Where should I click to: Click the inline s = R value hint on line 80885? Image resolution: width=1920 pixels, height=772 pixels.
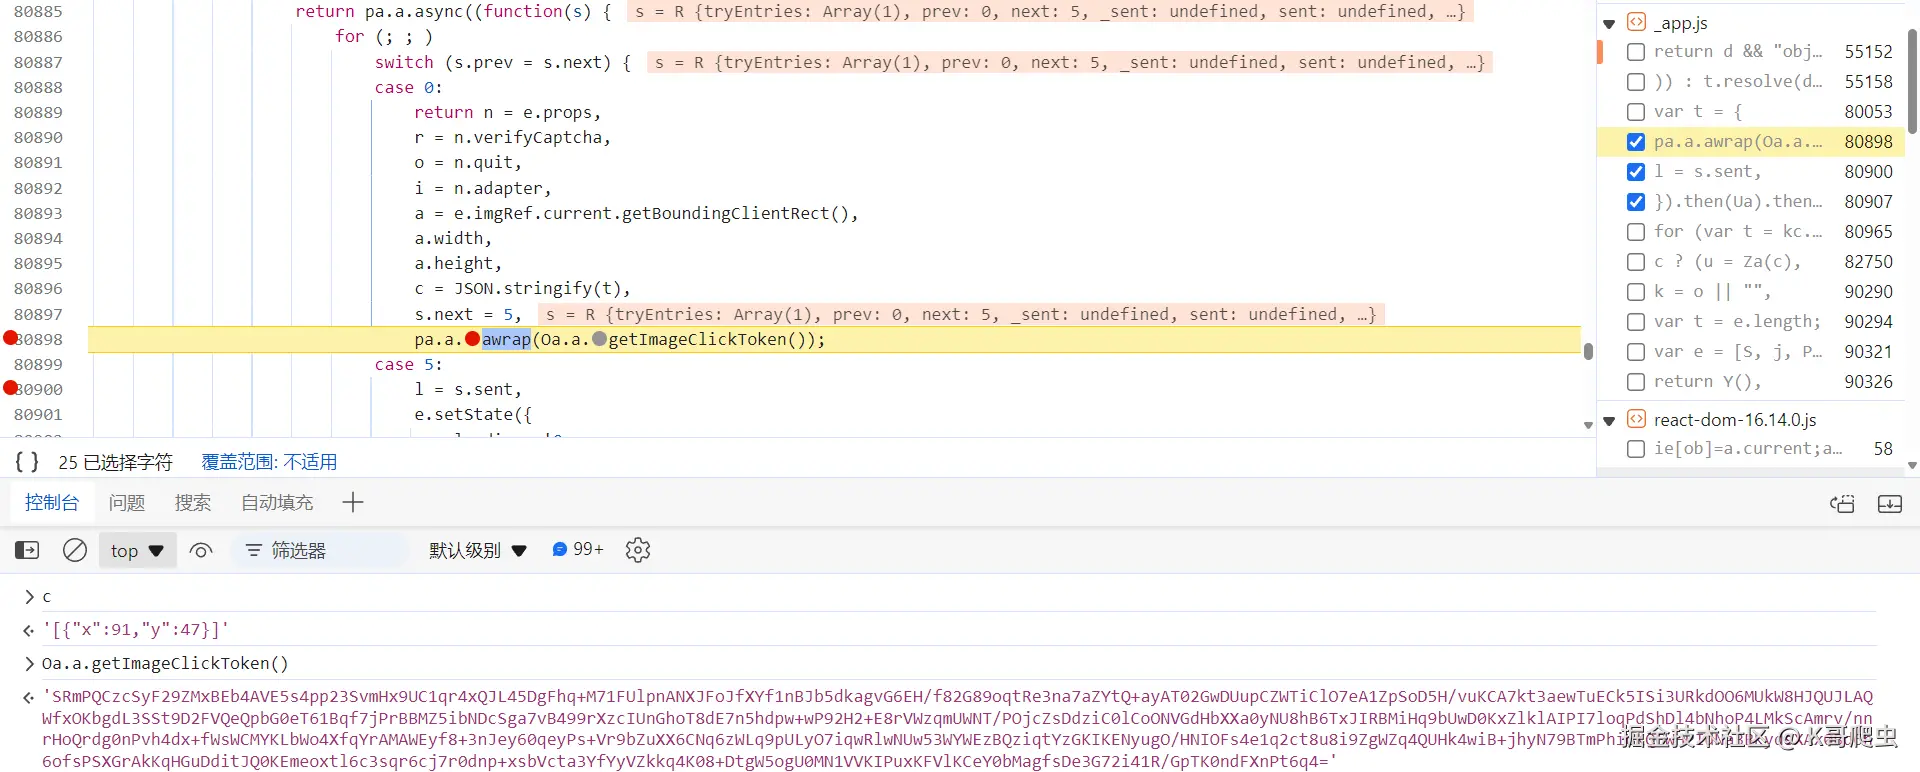click(1050, 12)
